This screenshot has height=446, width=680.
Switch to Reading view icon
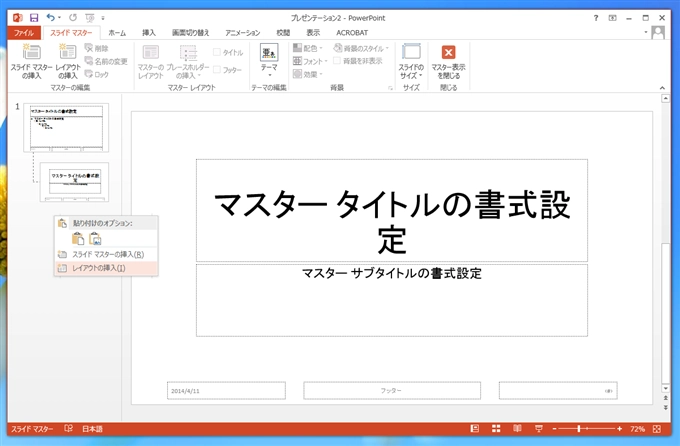[517, 429]
